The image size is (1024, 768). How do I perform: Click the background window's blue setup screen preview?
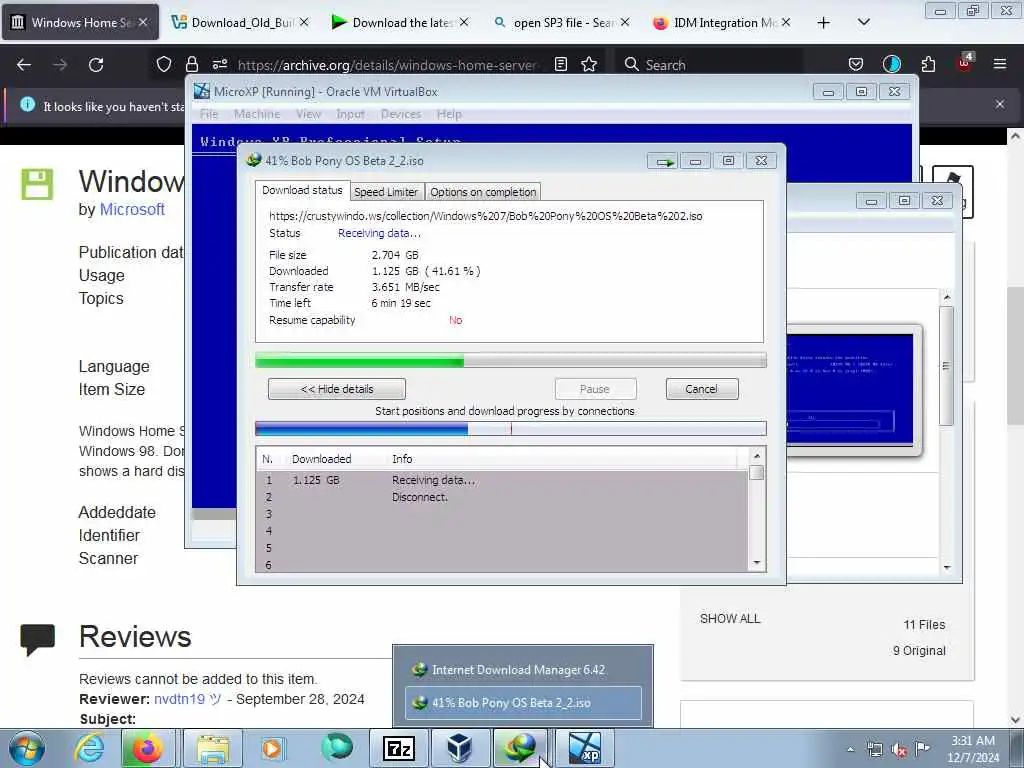click(x=850, y=389)
